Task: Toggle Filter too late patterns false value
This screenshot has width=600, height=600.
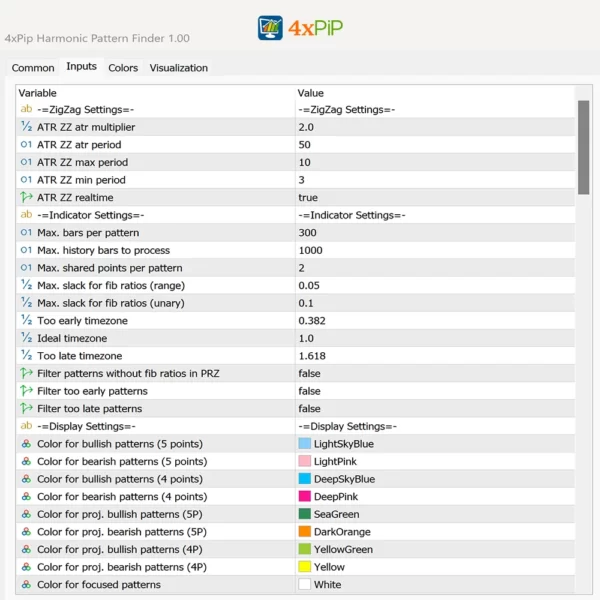Action: pos(309,408)
